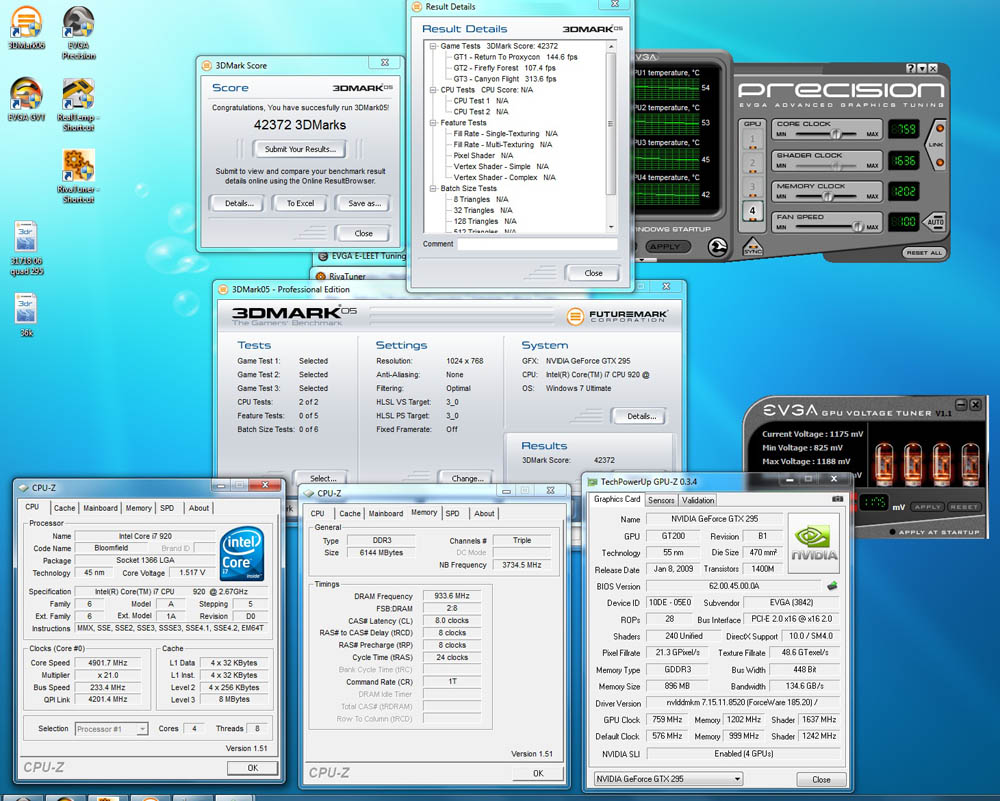Switch to Cache tab in left CPU-Z
The height and width of the screenshot is (801, 1000).
(x=64, y=508)
